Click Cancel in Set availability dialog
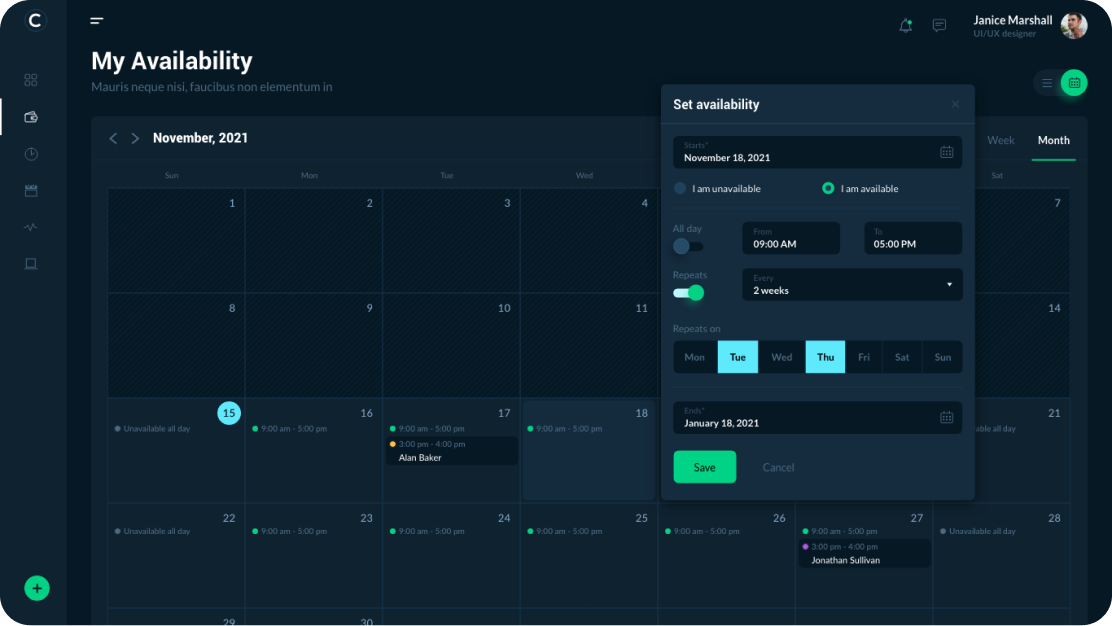This screenshot has height=626, width=1112. click(x=778, y=468)
